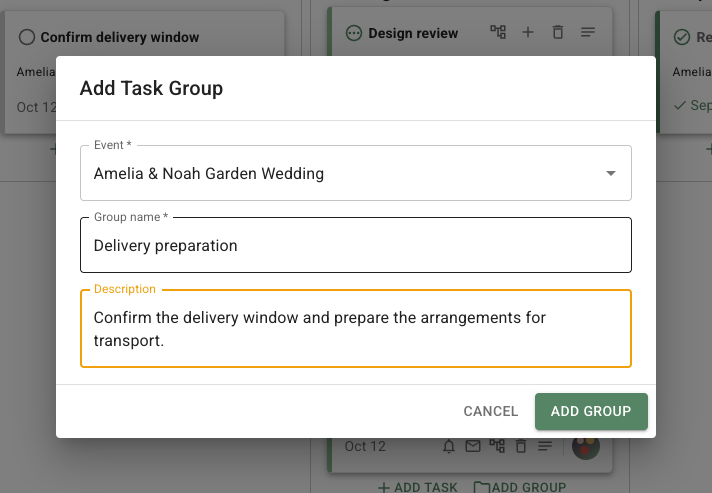712x493 pixels.
Task: Click the avatar thumbnail near Oct 12
Action: click(586, 448)
